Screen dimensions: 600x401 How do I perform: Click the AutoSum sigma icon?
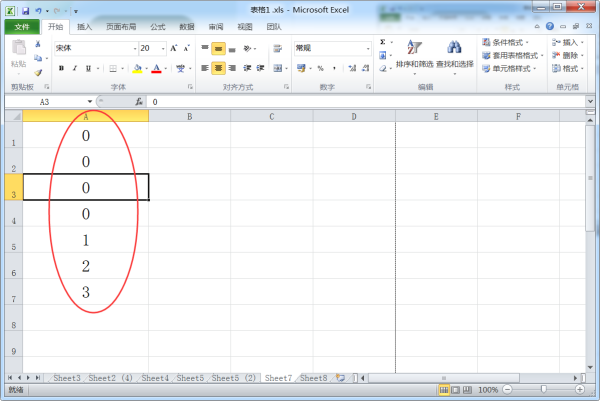[383, 42]
